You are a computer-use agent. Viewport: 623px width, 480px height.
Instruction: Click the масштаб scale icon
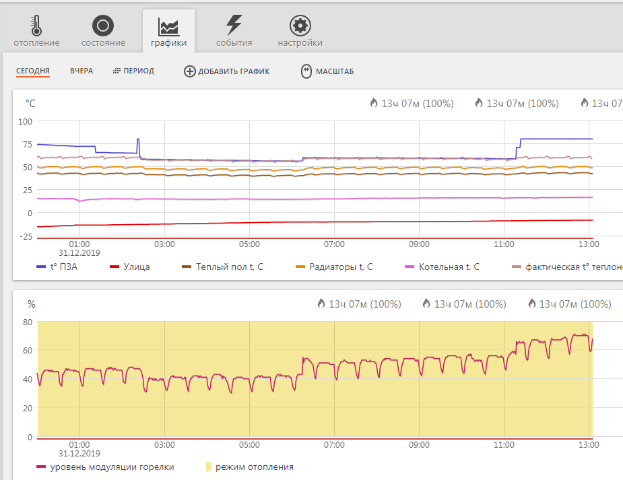click(x=306, y=72)
